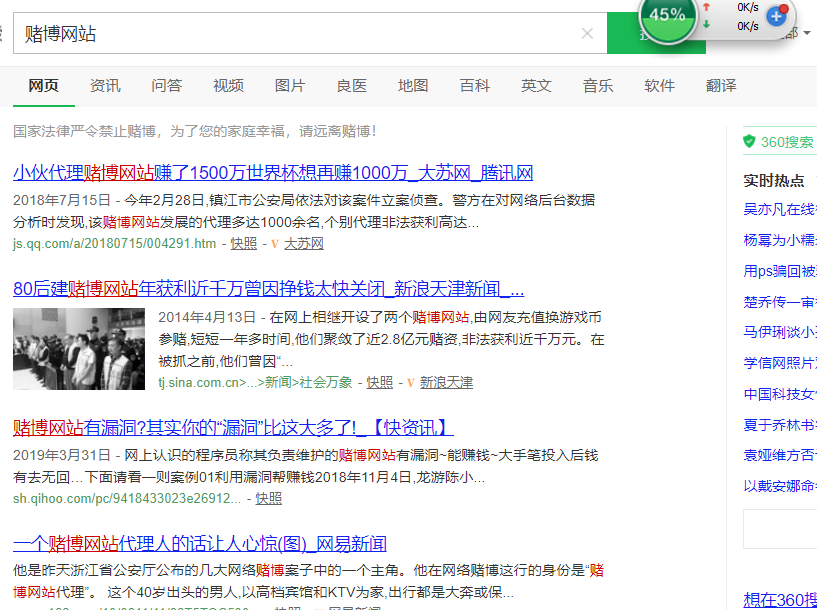Click the upload speed 0K/s indicator
Image resolution: width=817 pixels, height=610 pixels.
pos(748,7)
